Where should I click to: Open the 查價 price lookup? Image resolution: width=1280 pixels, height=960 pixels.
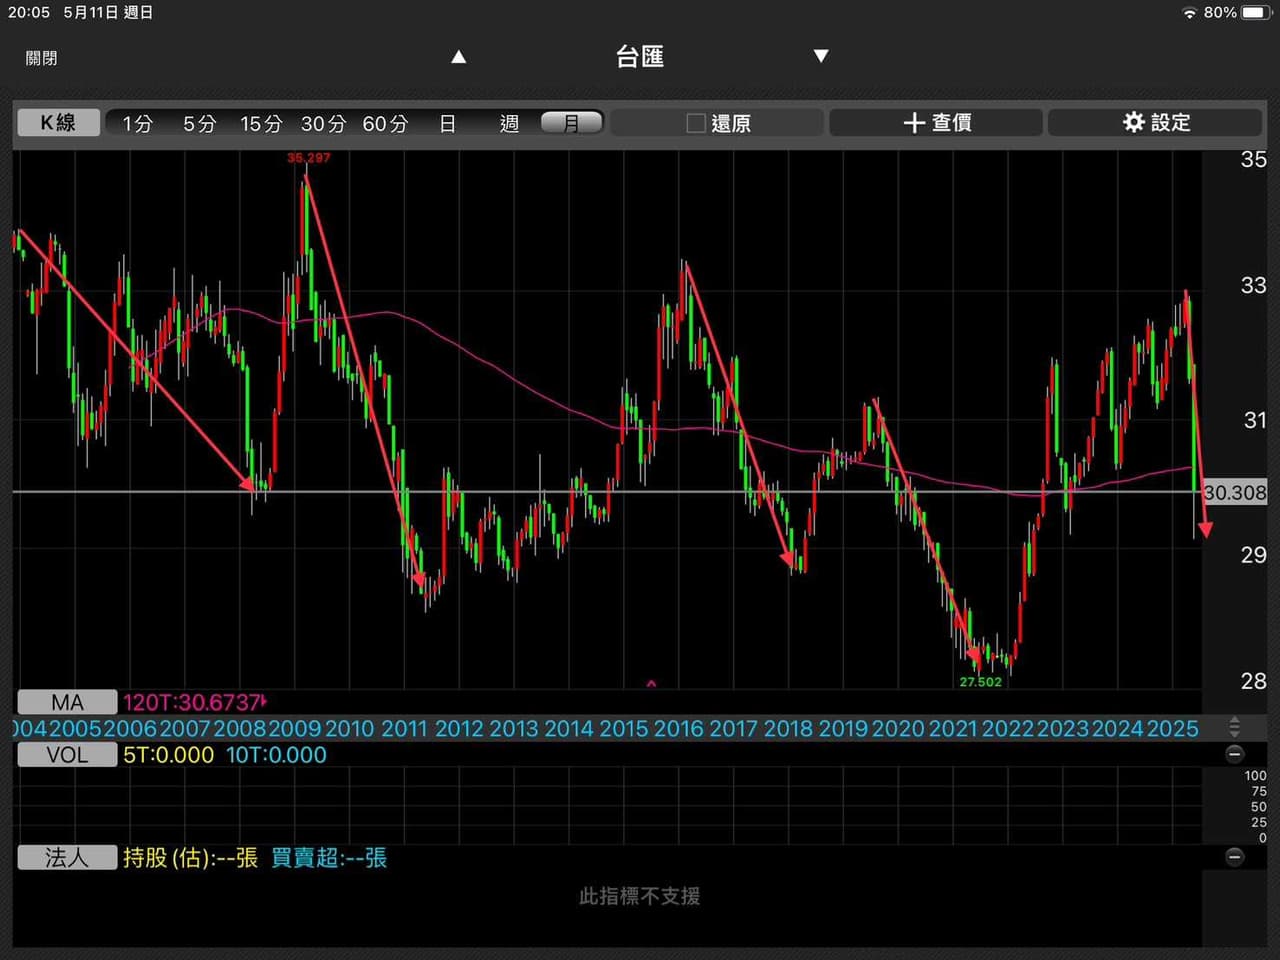point(937,122)
